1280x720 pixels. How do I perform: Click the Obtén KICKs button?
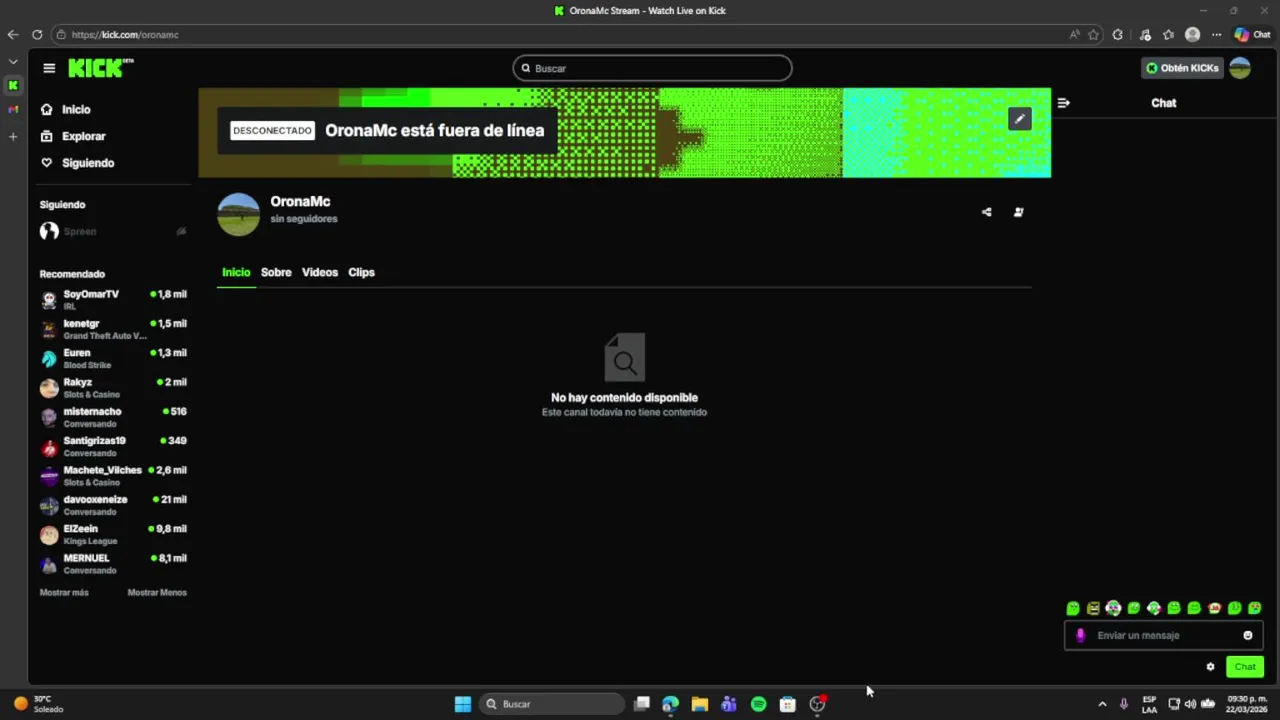[x=1182, y=68]
